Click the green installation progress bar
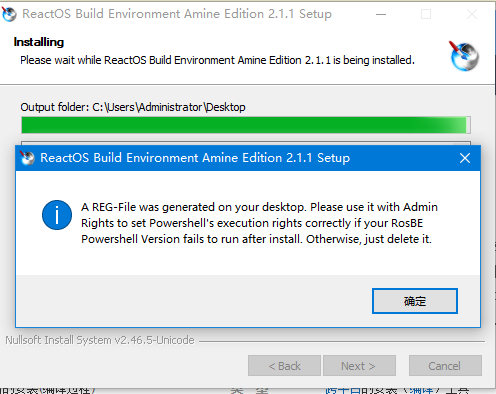This screenshot has height=394, width=496. 246,125
